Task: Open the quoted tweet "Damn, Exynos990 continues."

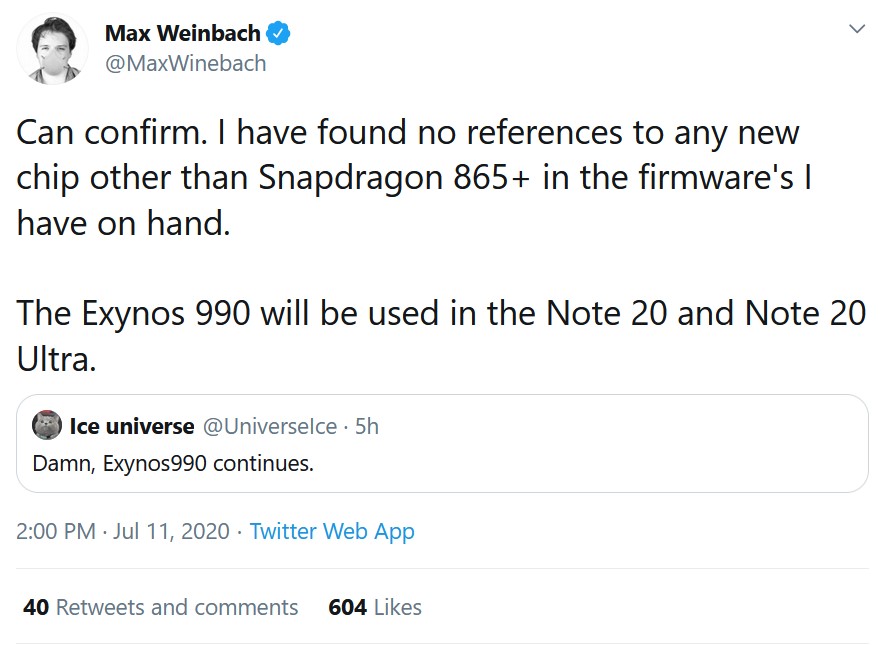Action: 442,443
